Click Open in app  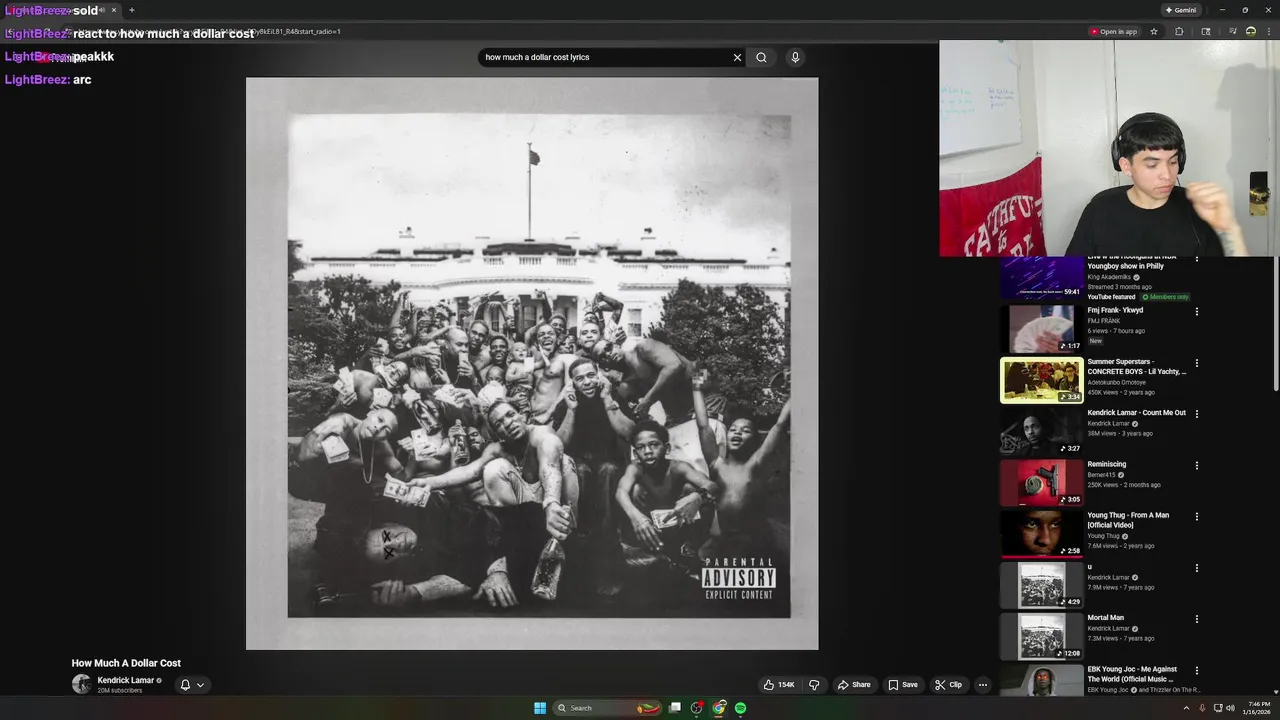tap(1114, 31)
